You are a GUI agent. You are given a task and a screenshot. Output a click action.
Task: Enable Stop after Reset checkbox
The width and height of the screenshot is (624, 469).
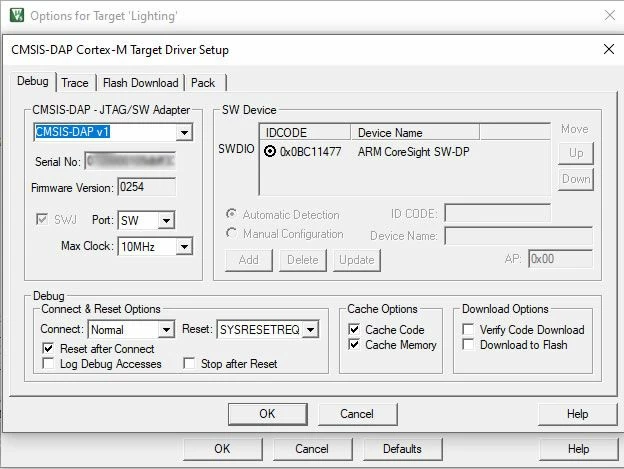(x=189, y=364)
